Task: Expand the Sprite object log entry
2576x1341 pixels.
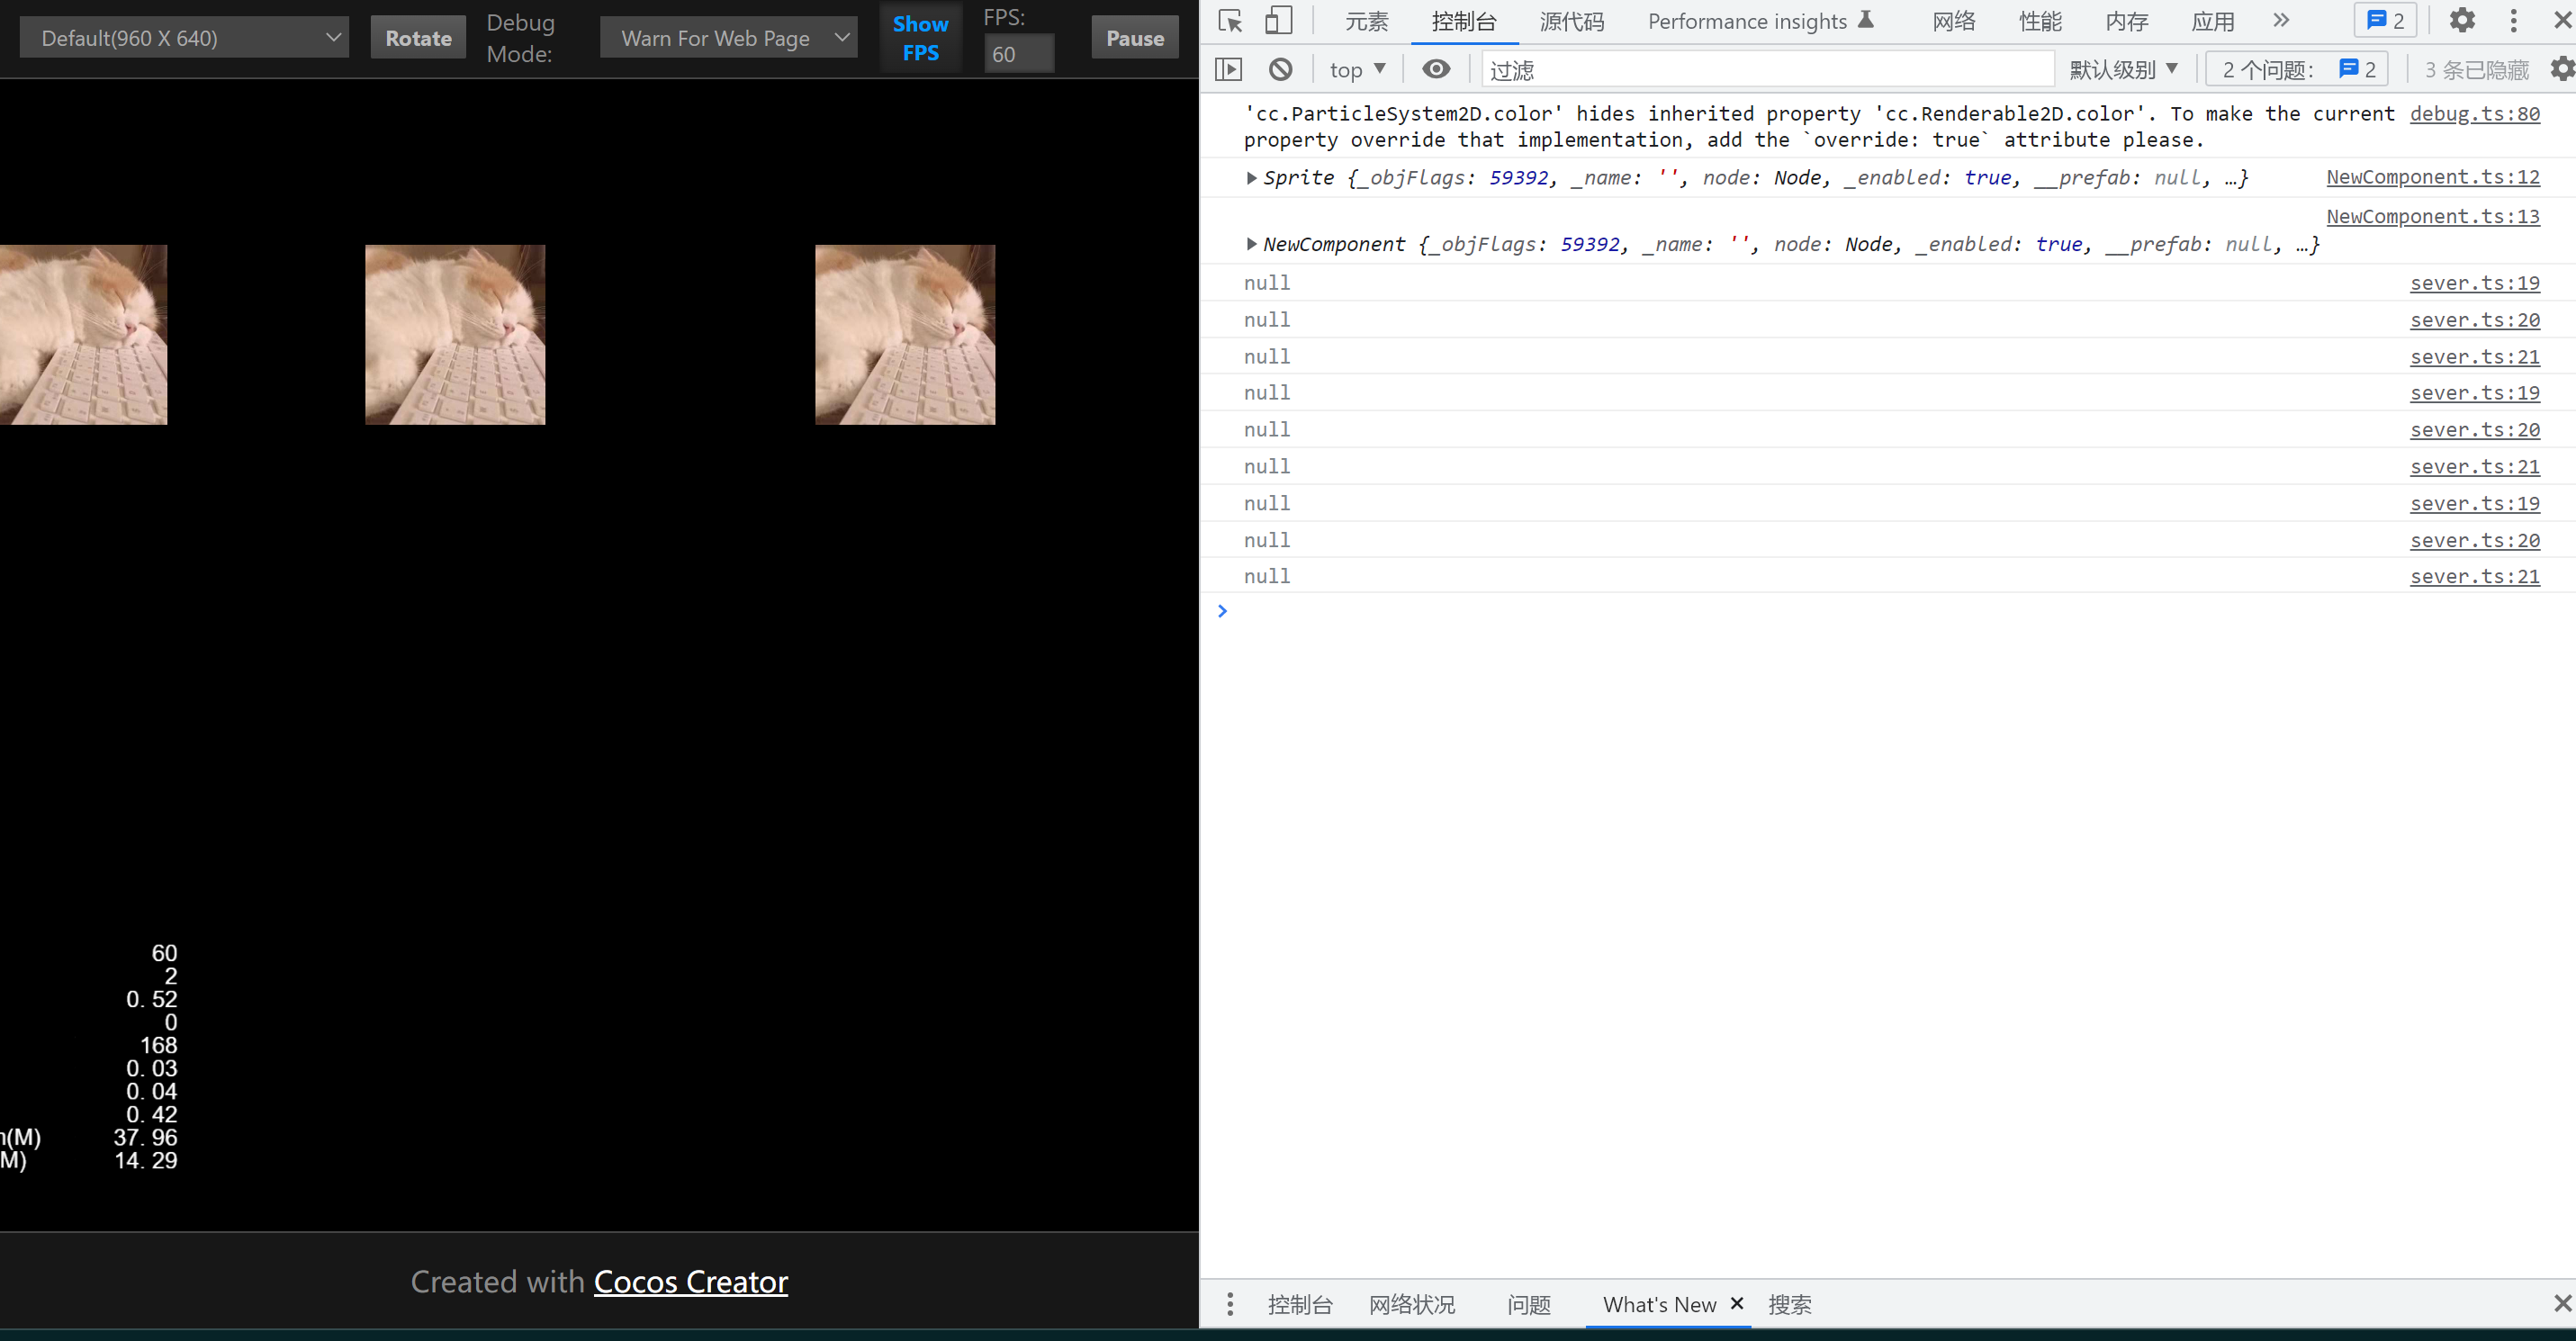Action: pyautogui.click(x=1251, y=178)
